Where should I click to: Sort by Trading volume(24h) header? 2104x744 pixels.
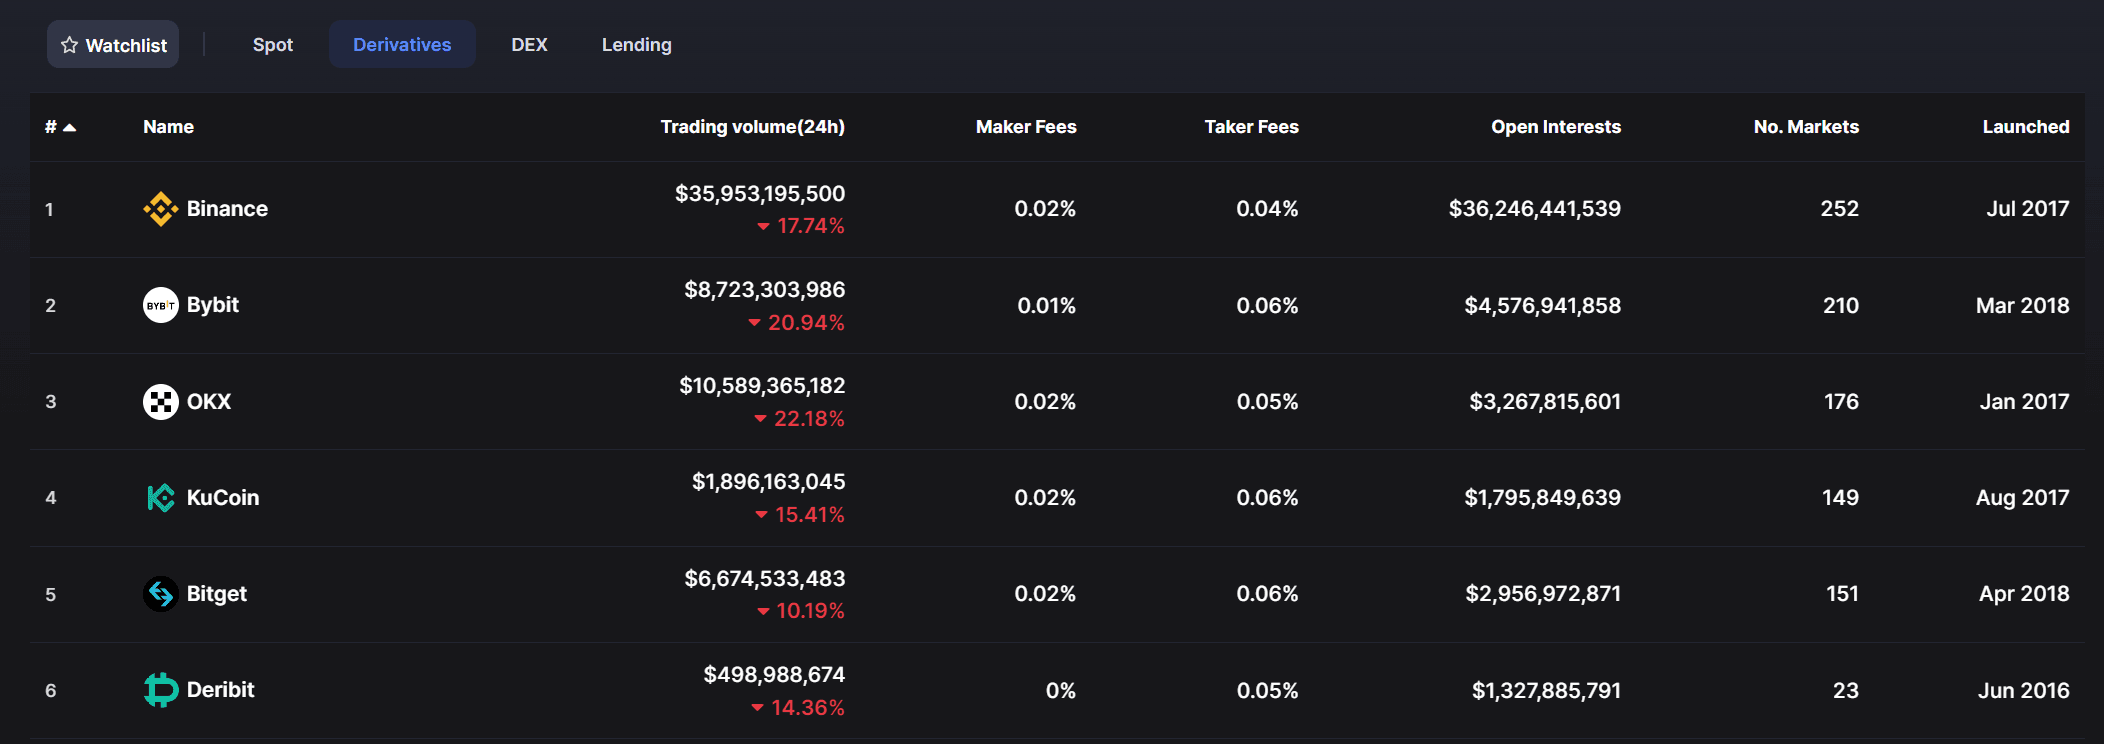click(x=752, y=127)
